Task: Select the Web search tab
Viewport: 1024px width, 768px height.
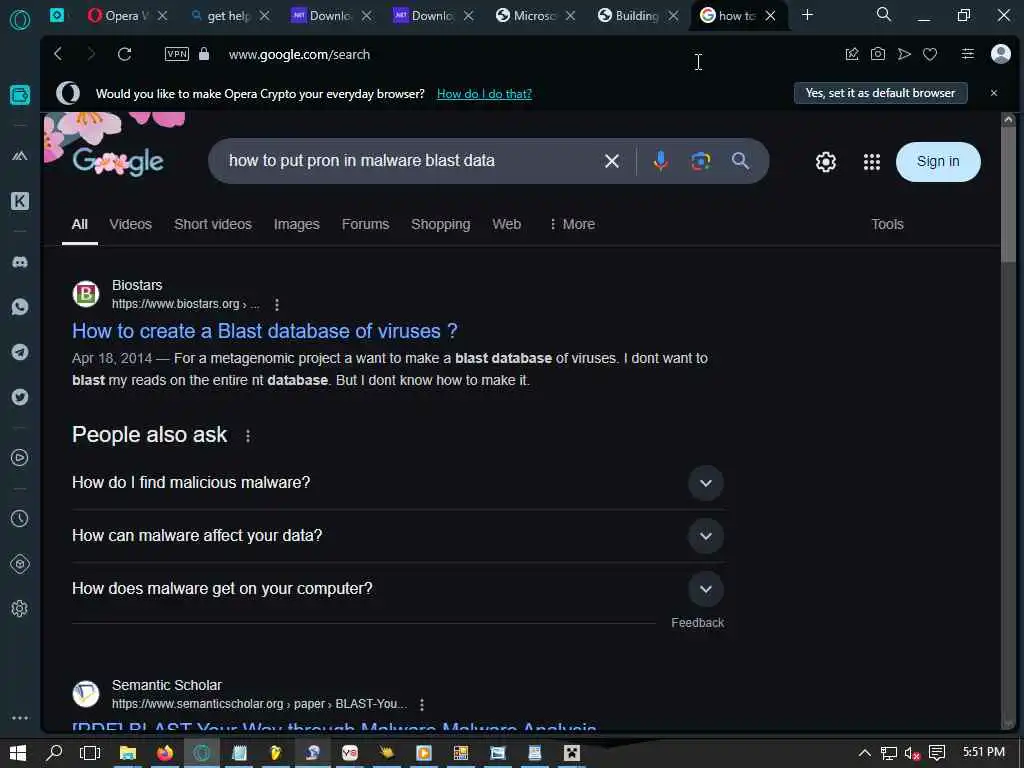Action: 507,224
